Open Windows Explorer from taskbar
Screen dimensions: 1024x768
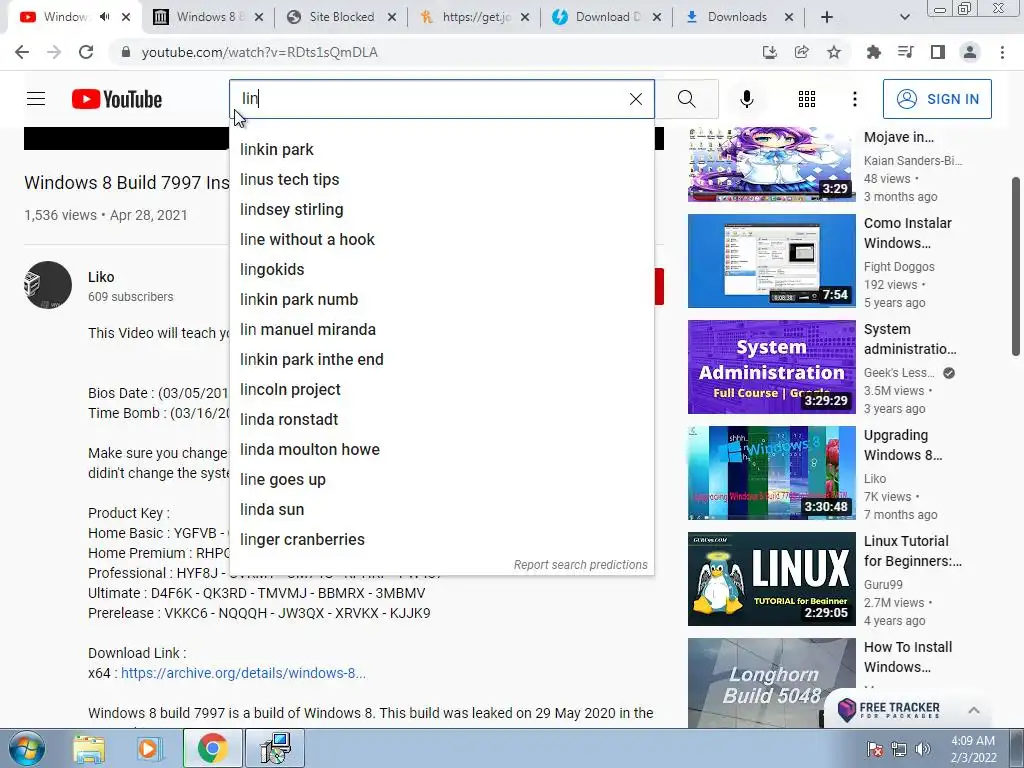tap(89, 748)
